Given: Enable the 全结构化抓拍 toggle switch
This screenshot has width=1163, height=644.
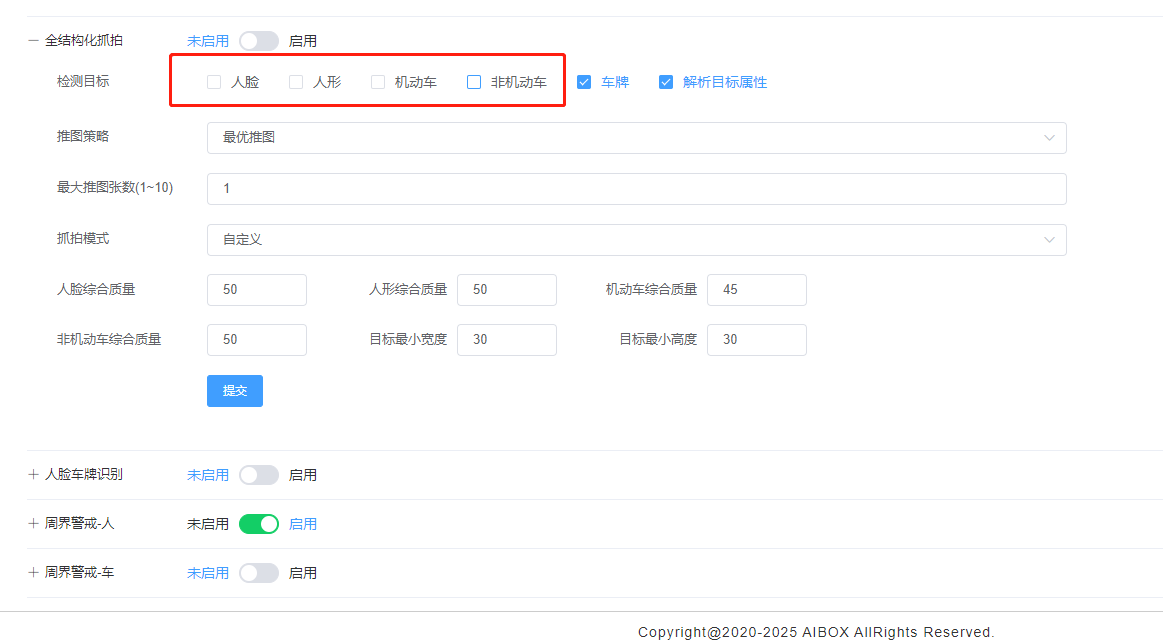Looking at the screenshot, I should (x=258, y=41).
